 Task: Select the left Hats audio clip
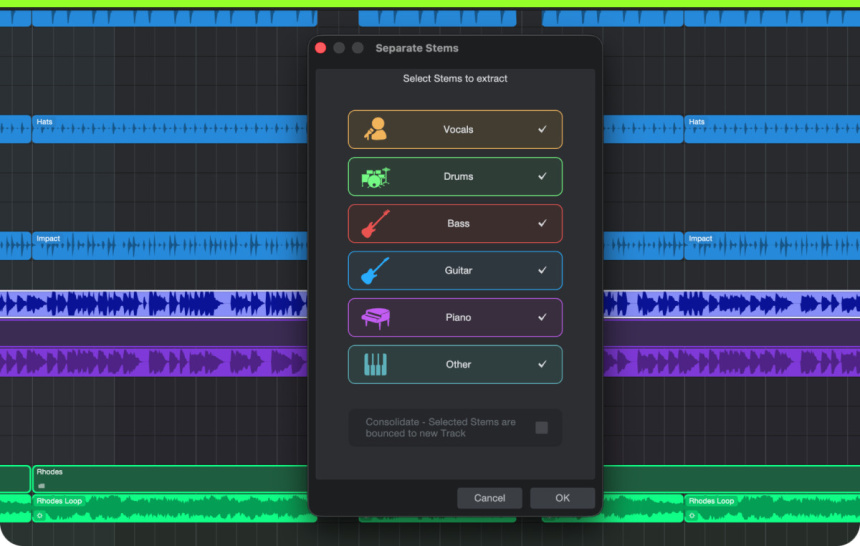click(x=169, y=129)
